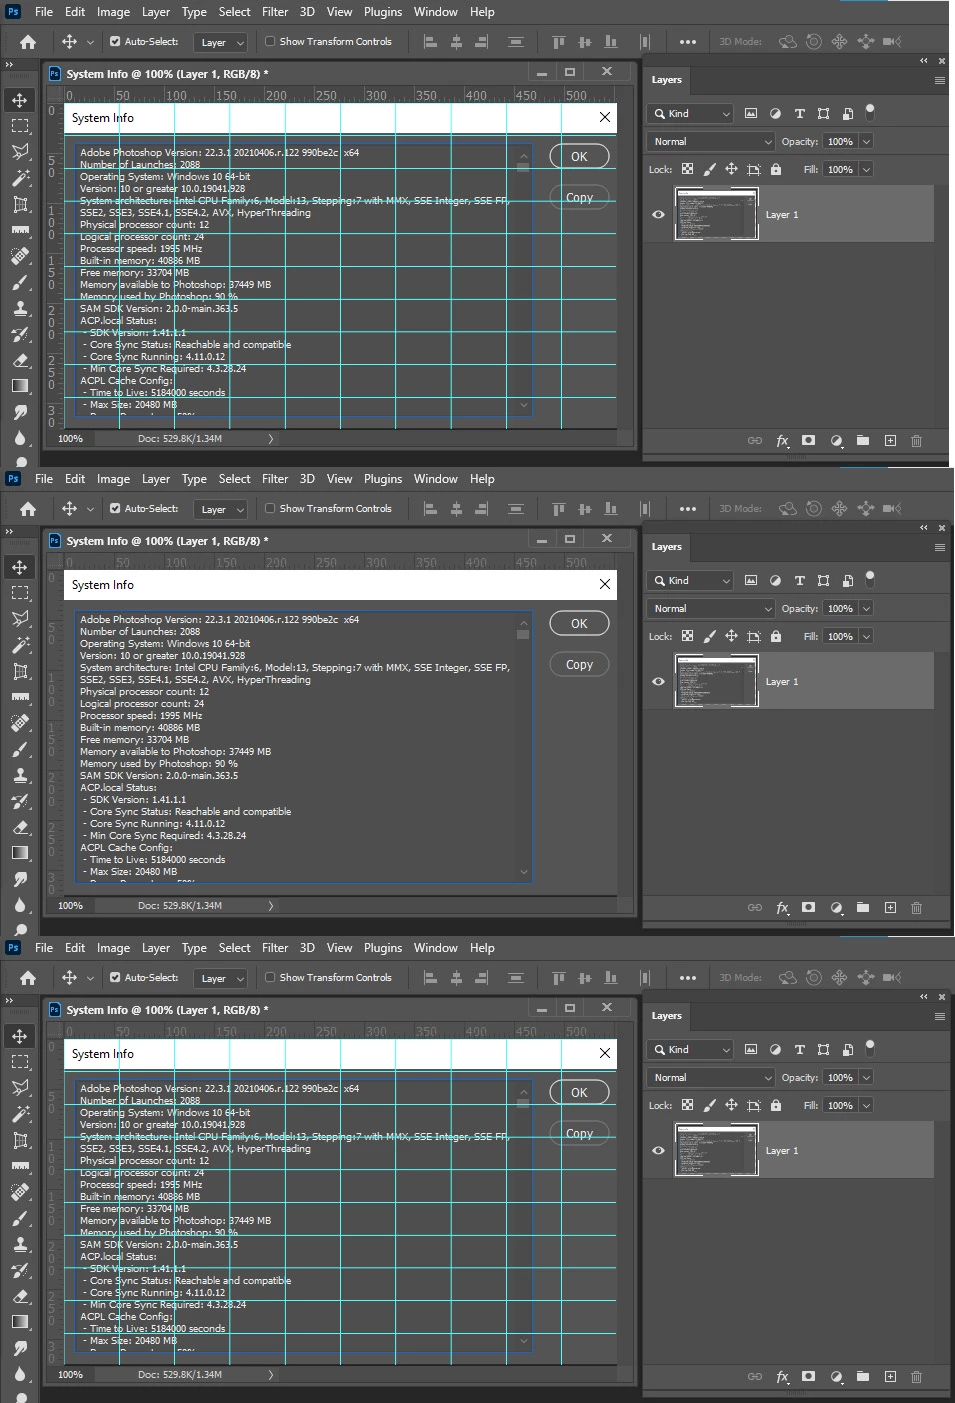Filter for shape layers in bottom Layers panel
Viewport: 955px width, 1403px height.
click(823, 1049)
